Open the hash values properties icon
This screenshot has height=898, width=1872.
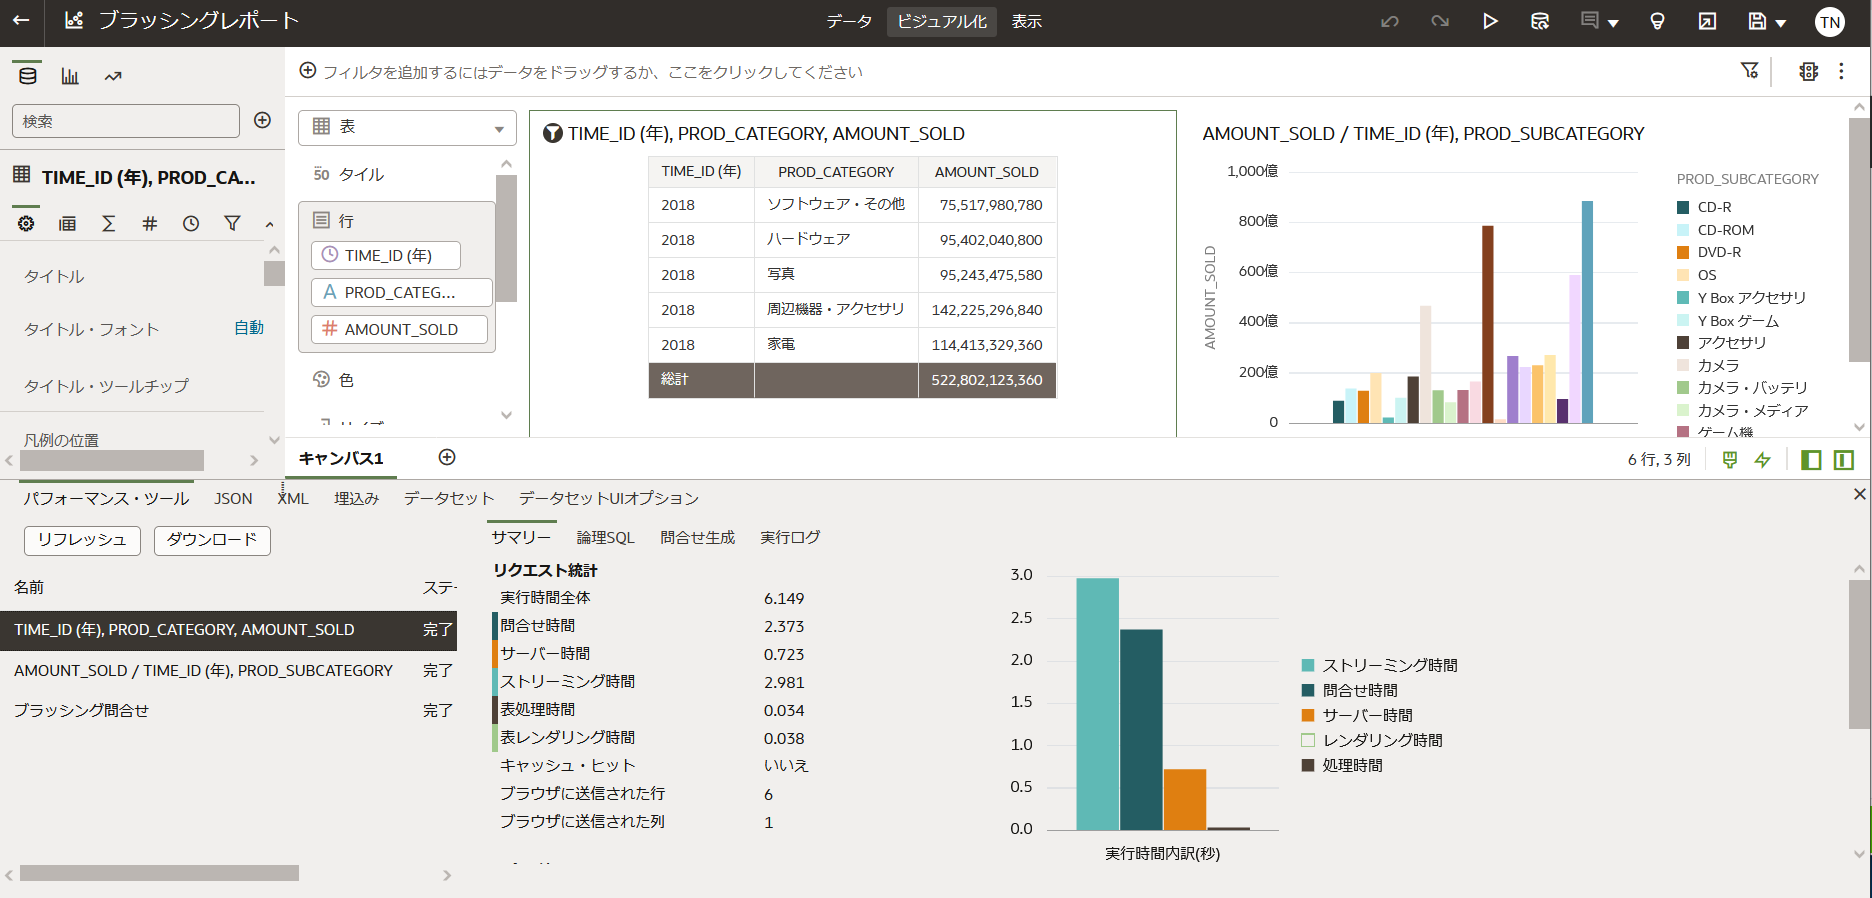[149, 223]
